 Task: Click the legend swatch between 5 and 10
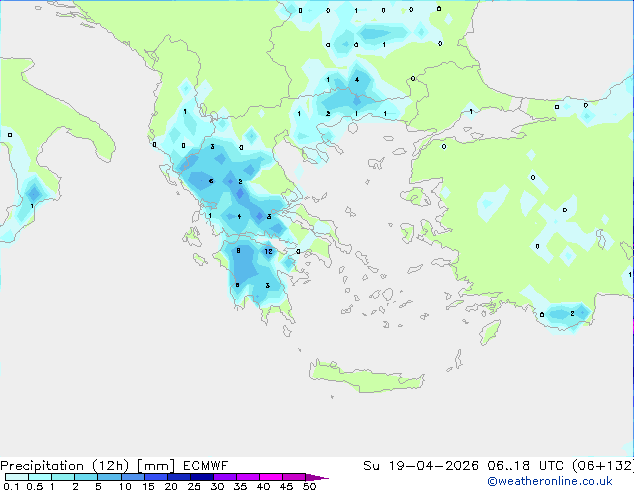(109, 477)
